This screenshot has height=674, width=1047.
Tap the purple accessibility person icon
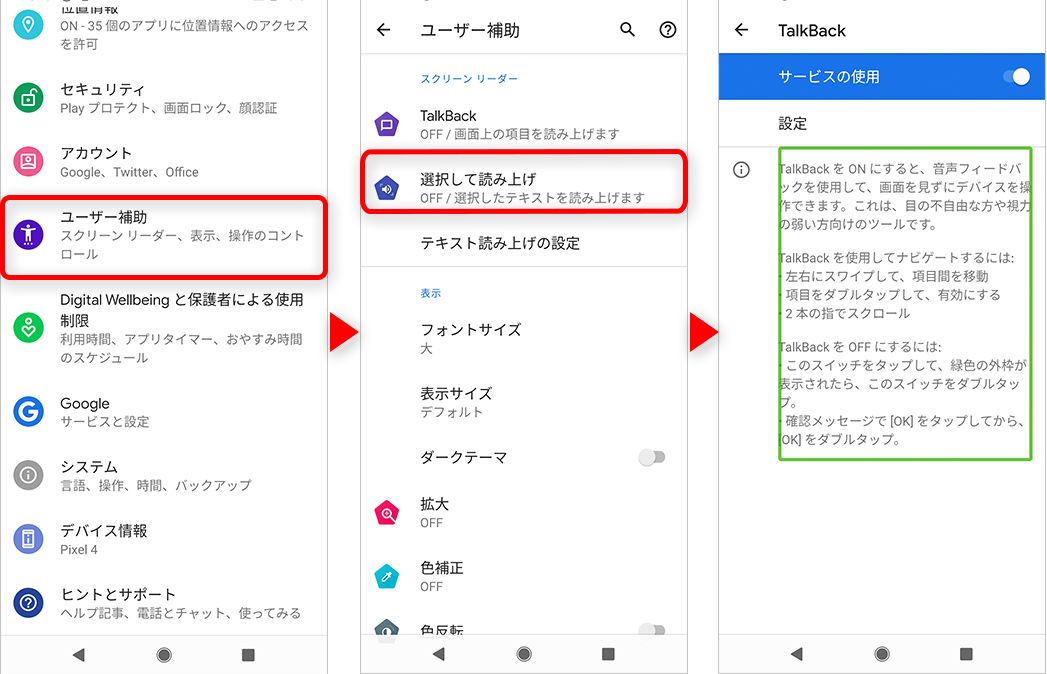[28, 234]
